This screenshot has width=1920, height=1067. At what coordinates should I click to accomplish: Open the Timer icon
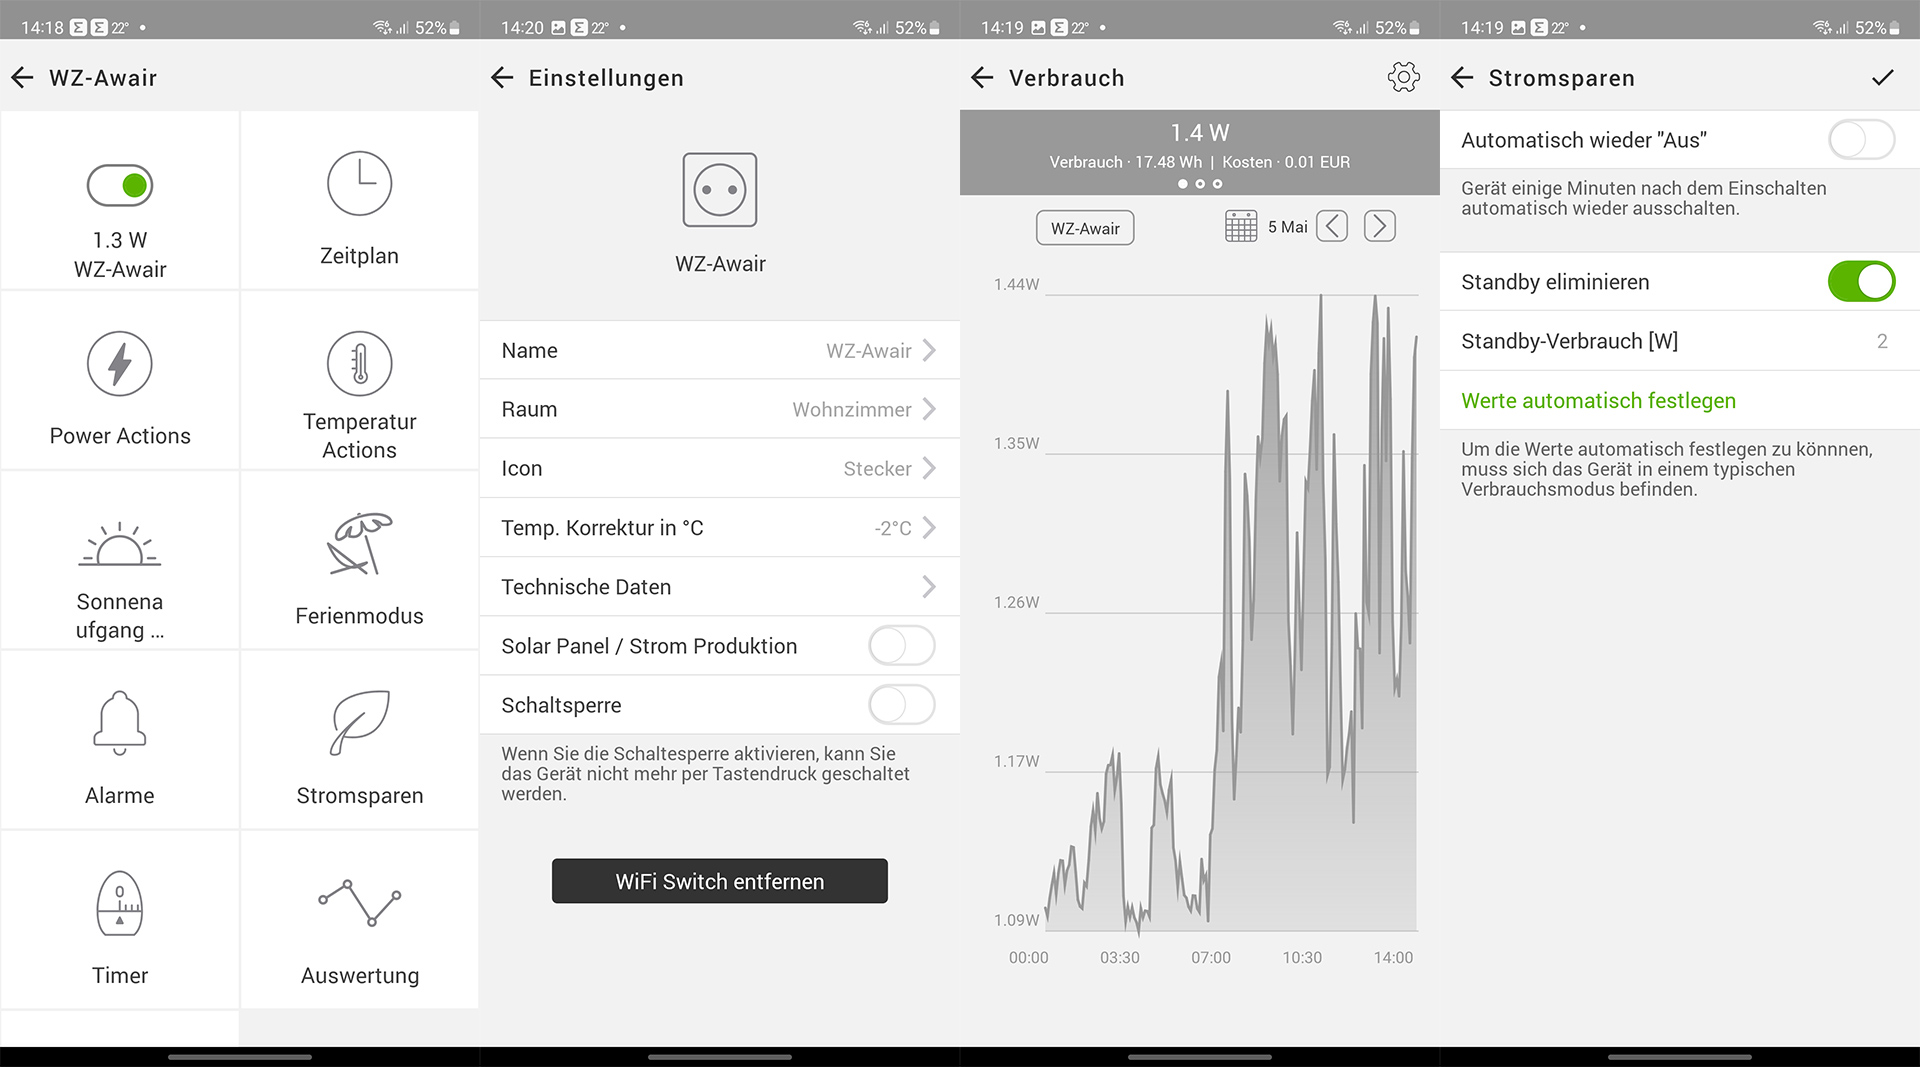120,903
